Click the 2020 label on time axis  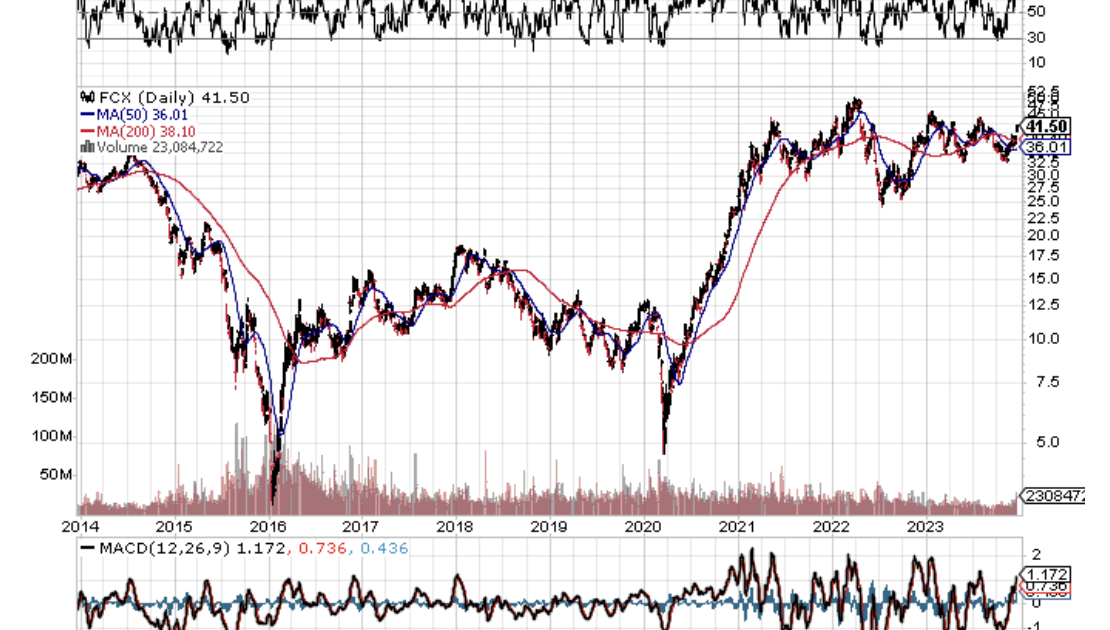643,527
